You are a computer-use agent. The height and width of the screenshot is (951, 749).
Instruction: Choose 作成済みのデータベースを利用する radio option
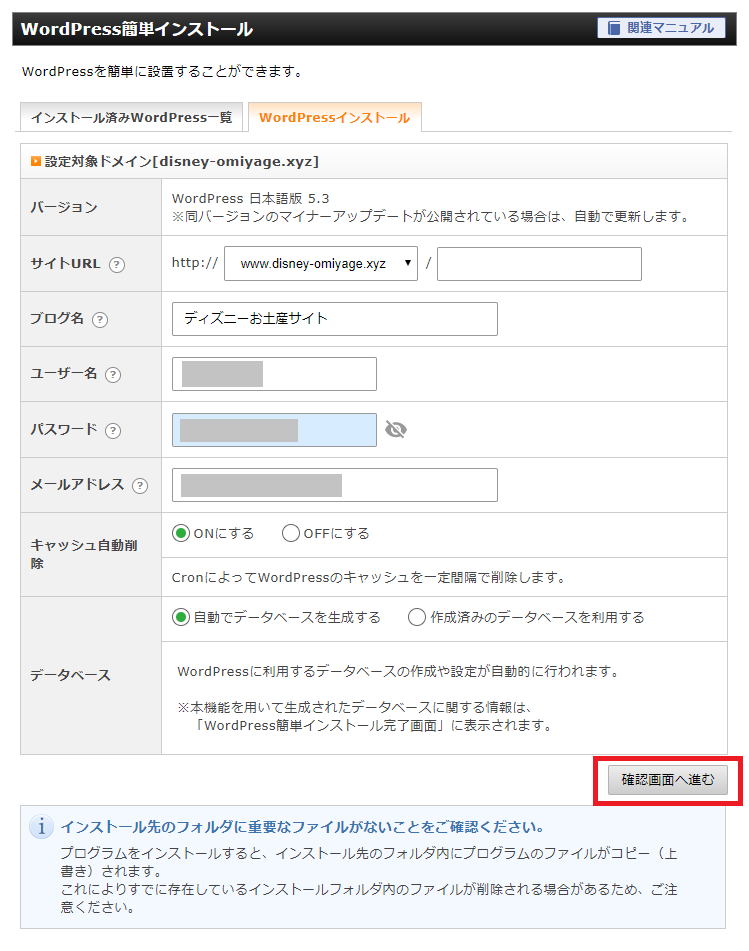[417, 617]
